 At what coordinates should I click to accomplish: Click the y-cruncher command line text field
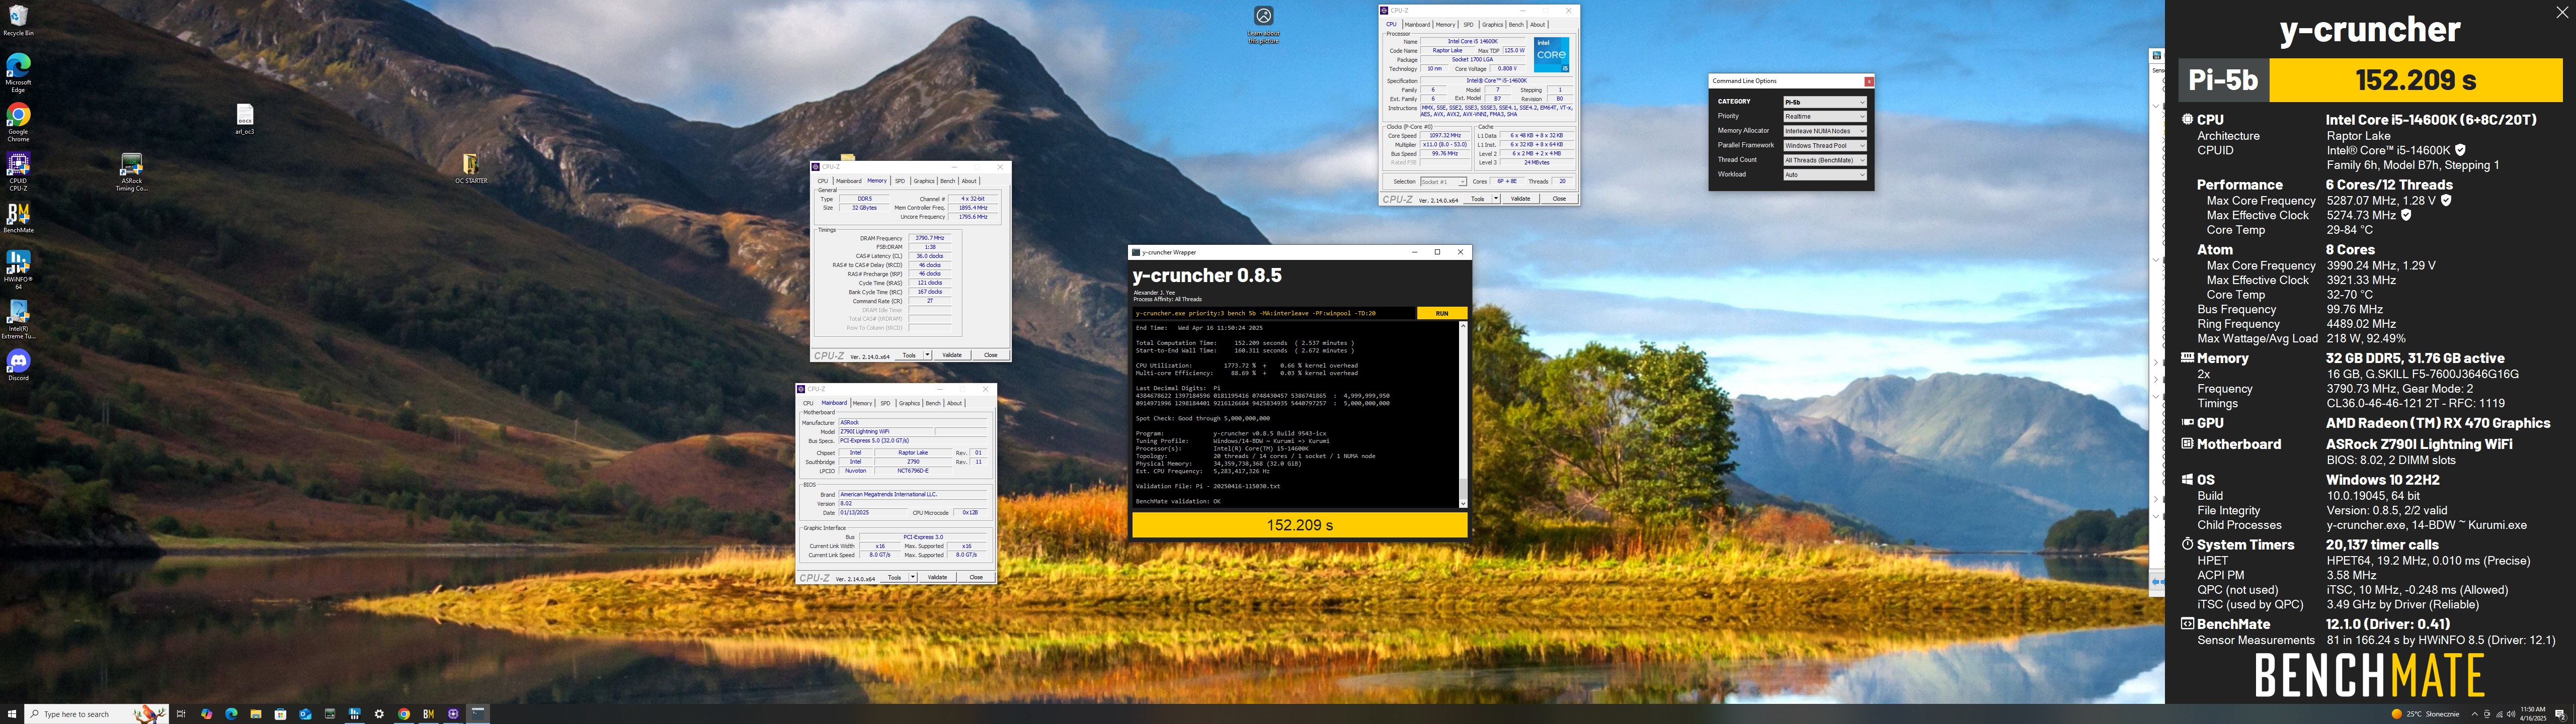click(x=1275, y=313)
